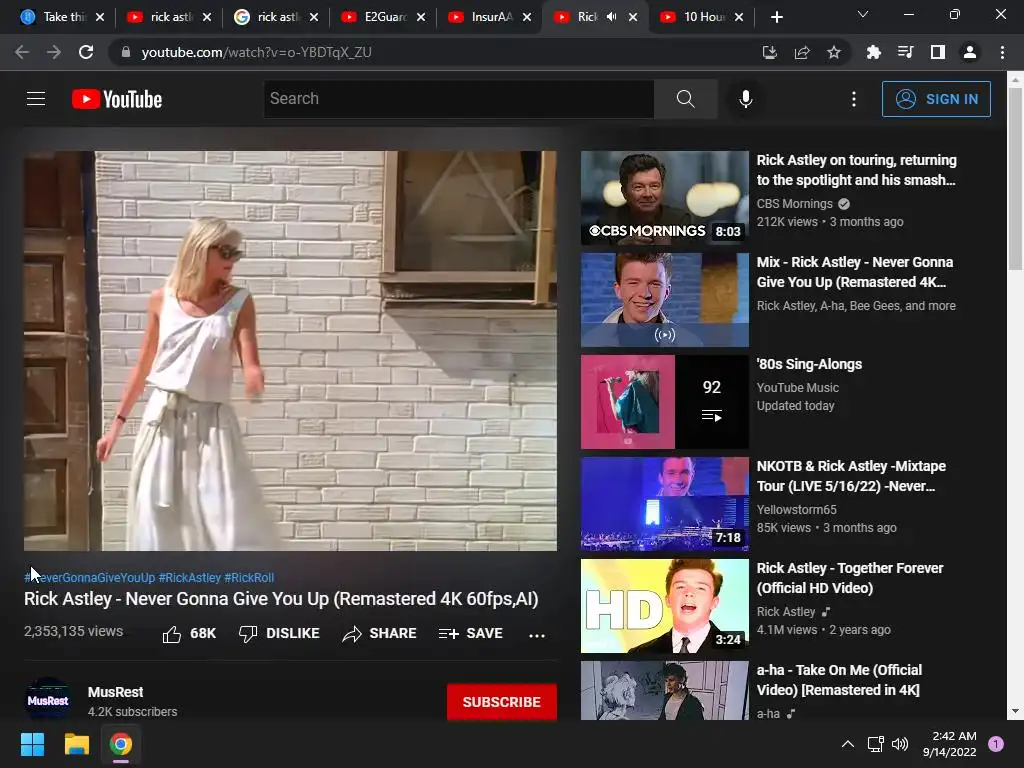The image size is (1024, 768).
Task: SAVE video to a playlist
Action: coord(471,633)
